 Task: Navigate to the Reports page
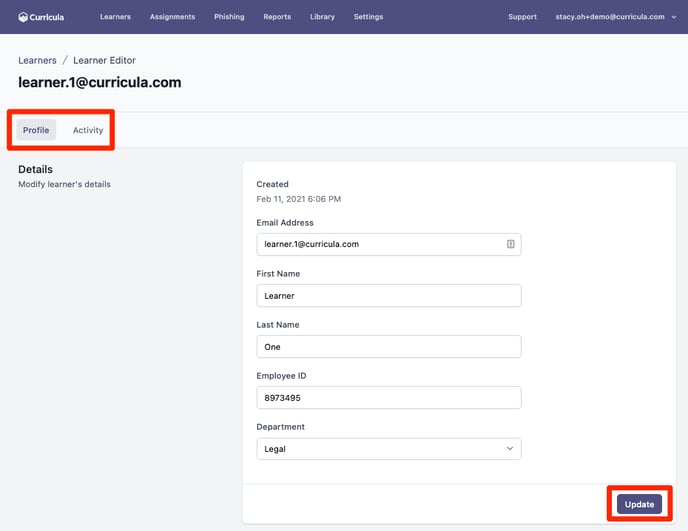pyautogui.click(x=277, y=17)
